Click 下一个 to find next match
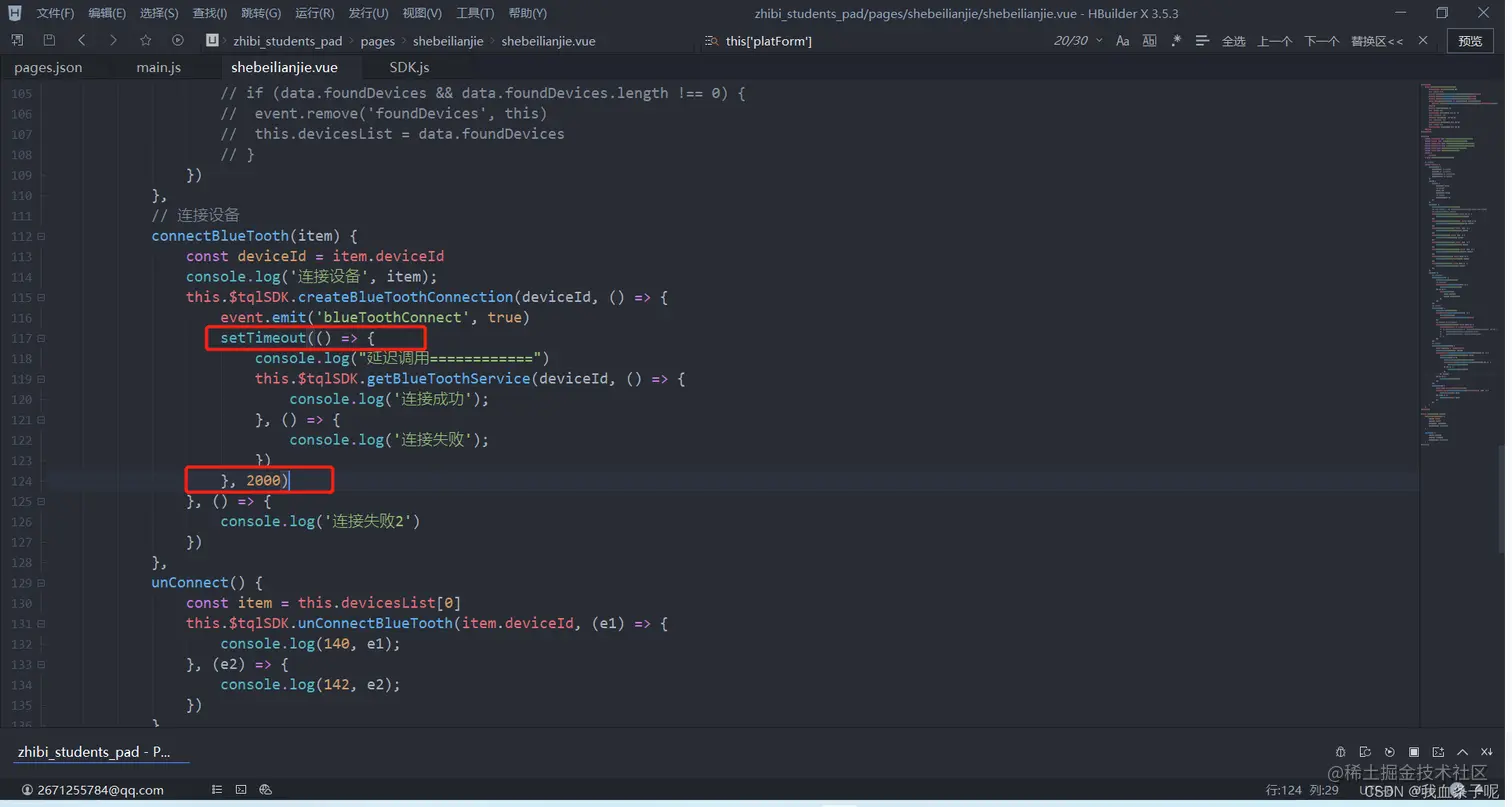 click(1321, 41)
